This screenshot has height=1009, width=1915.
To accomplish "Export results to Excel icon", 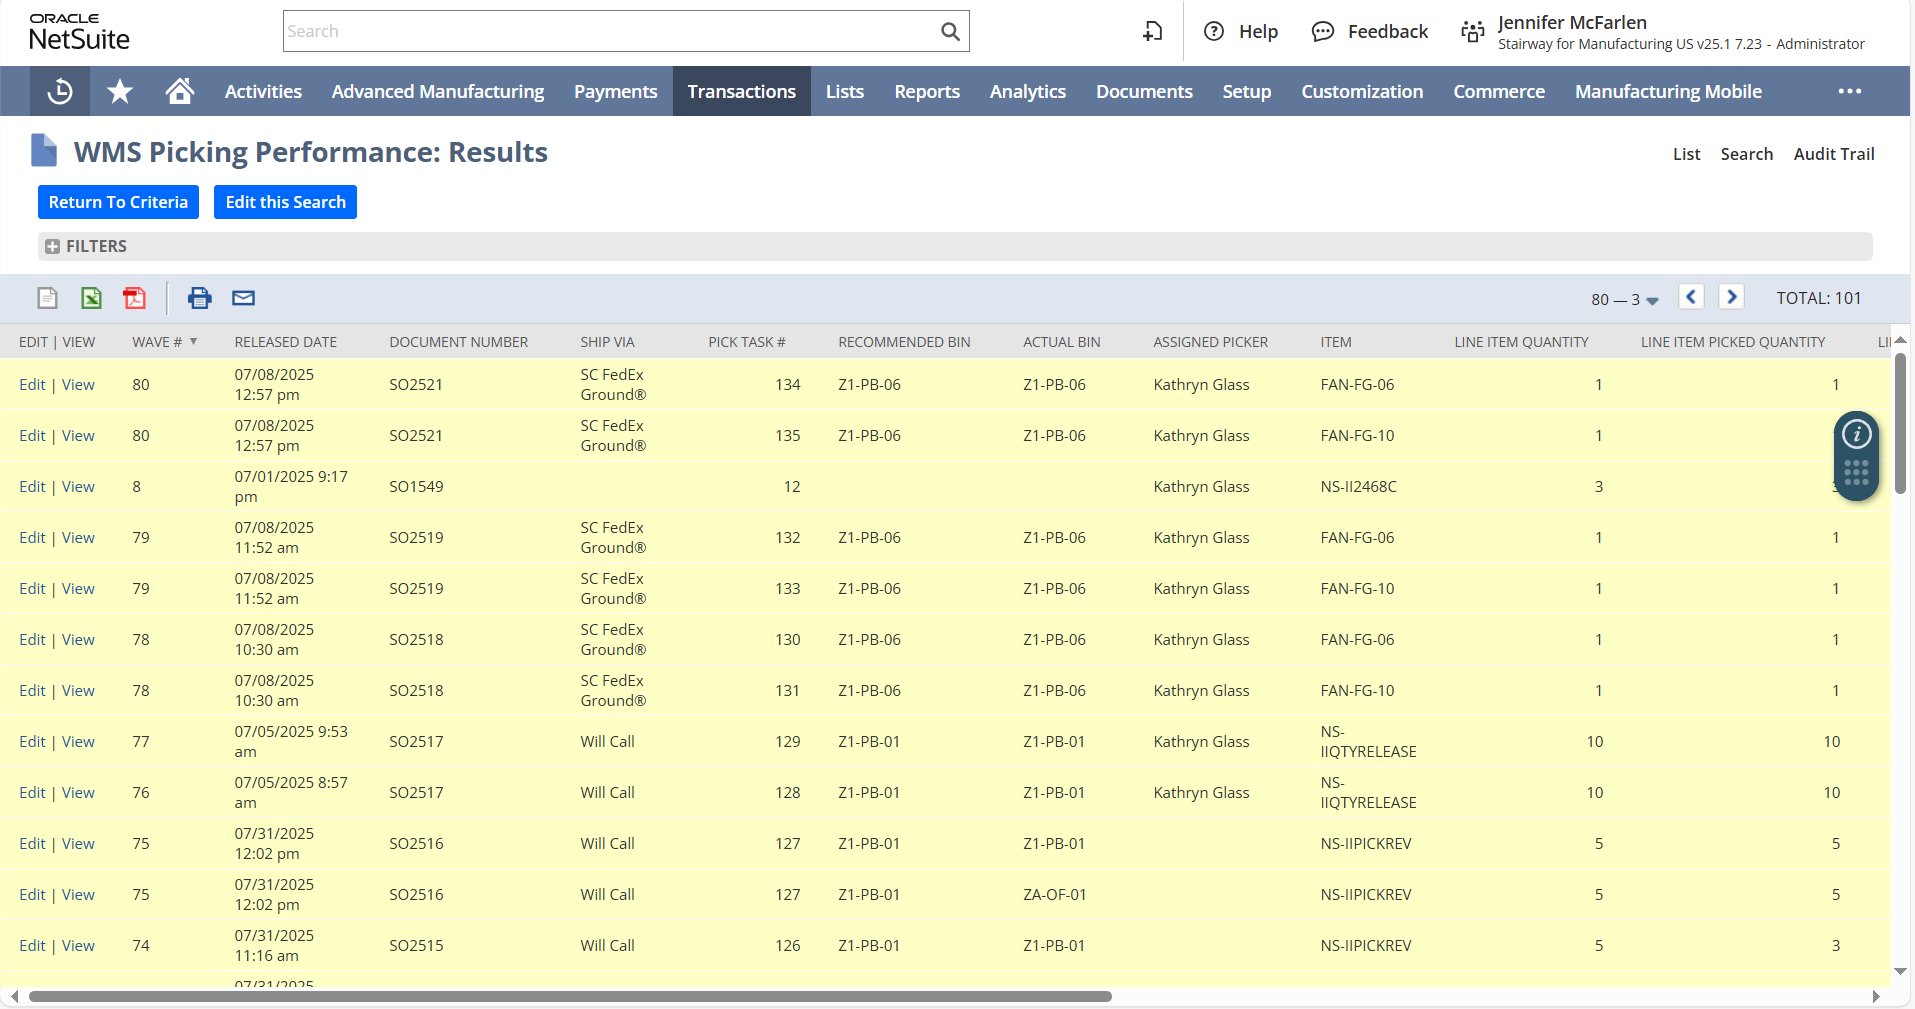I will tap(91, 298).
